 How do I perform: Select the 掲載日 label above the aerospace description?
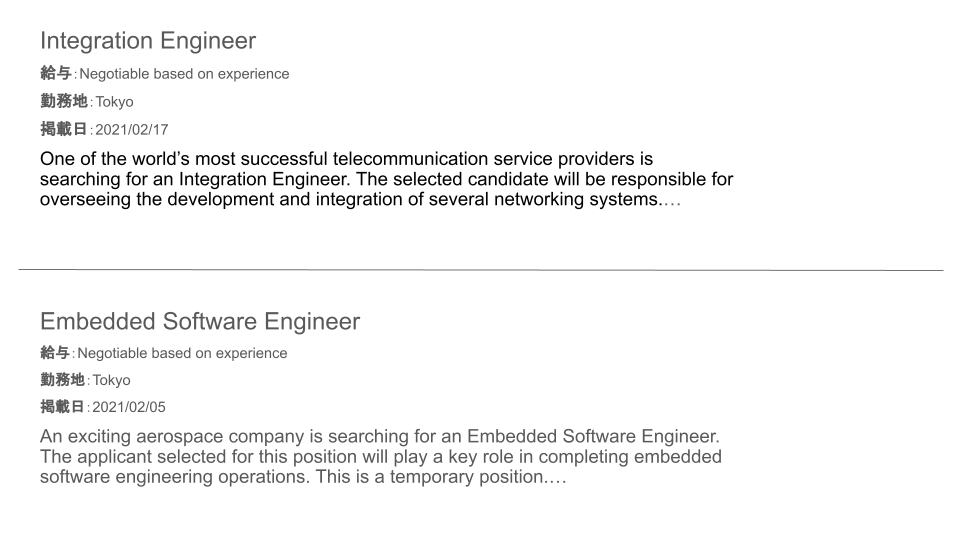62,407
